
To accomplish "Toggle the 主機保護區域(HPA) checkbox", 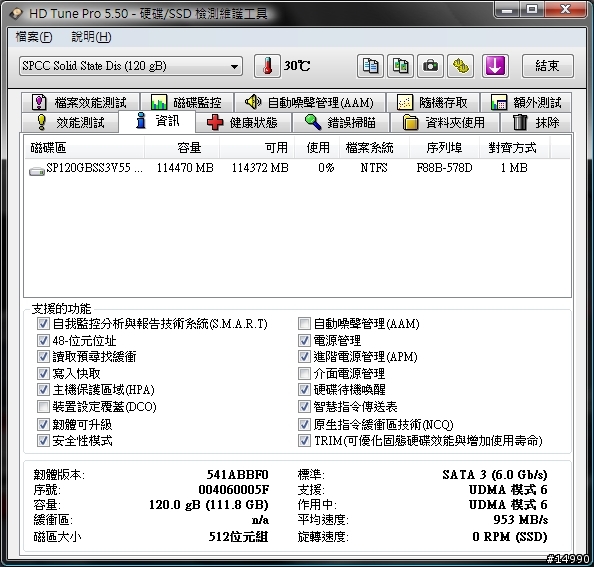I will coord(43,390).
